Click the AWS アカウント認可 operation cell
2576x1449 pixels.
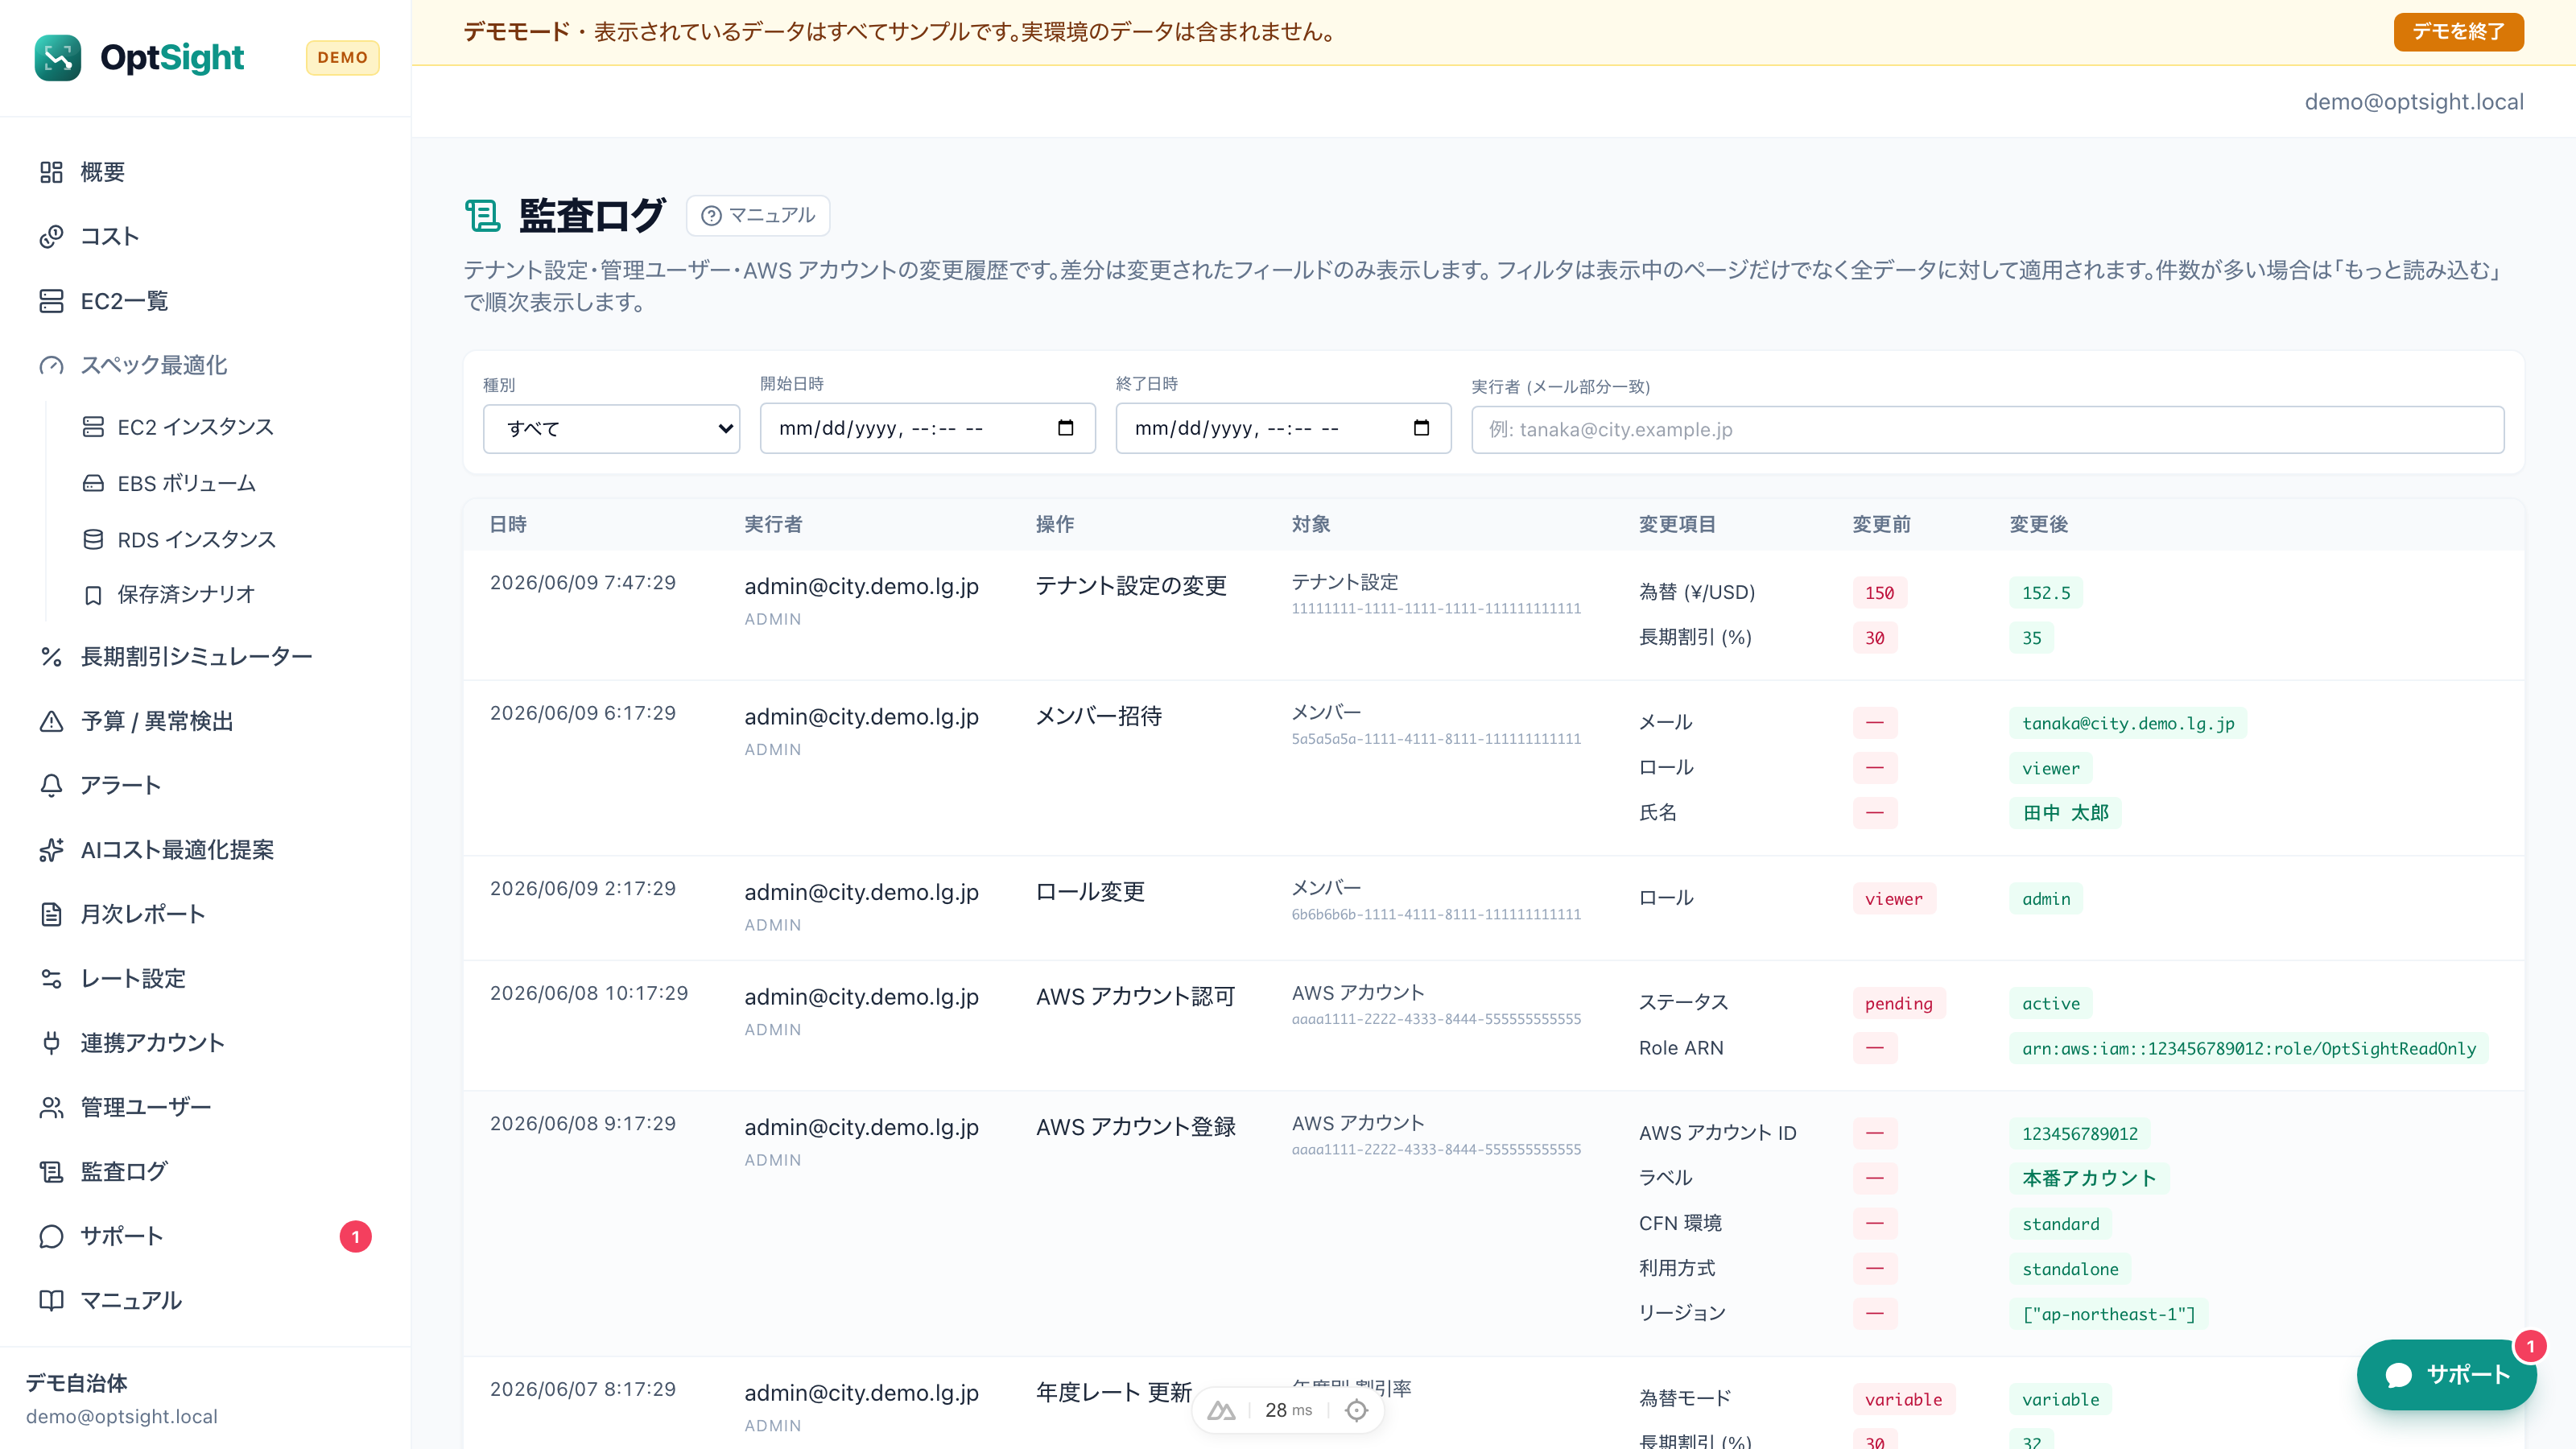coord(1135,997)
